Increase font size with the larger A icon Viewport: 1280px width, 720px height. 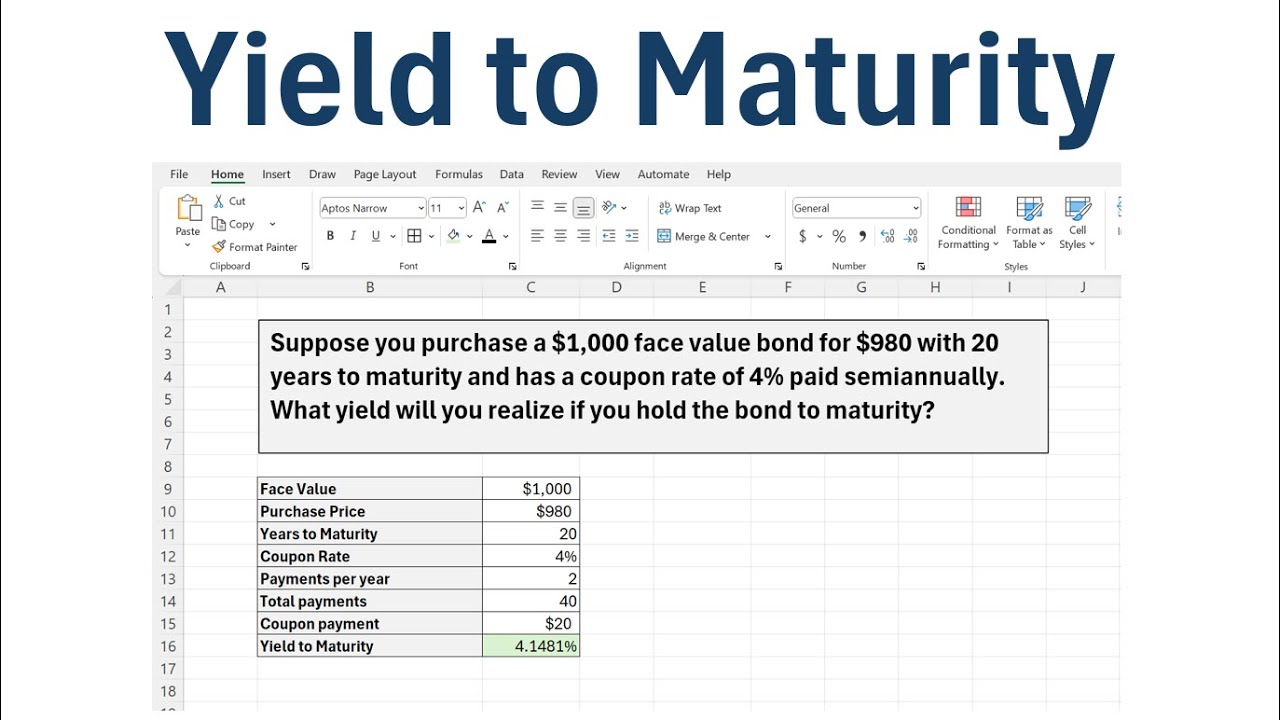click(479, 208)
